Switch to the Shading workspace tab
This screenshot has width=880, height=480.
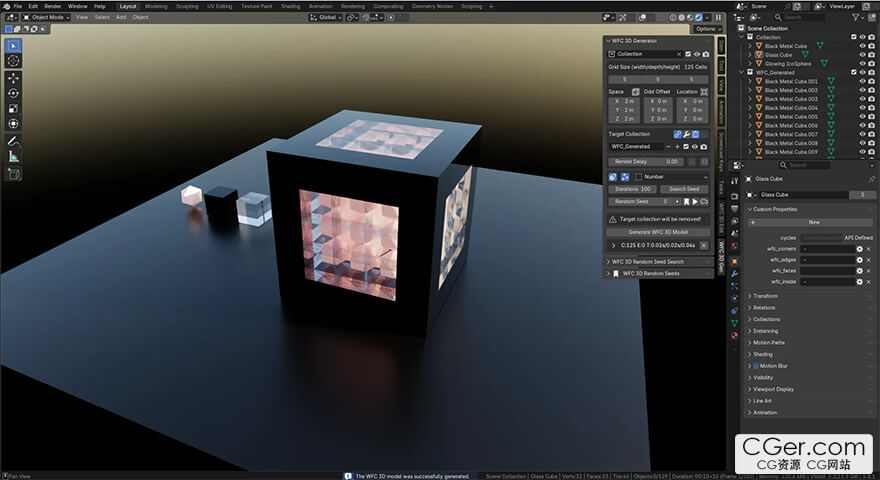tap(289, 6)
